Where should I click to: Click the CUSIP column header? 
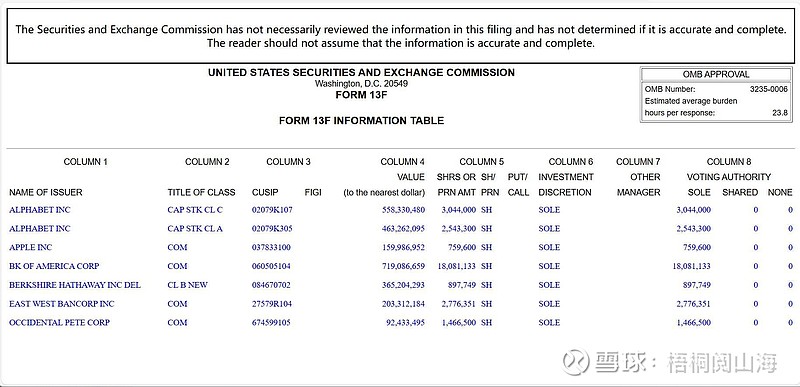point(265,193)
